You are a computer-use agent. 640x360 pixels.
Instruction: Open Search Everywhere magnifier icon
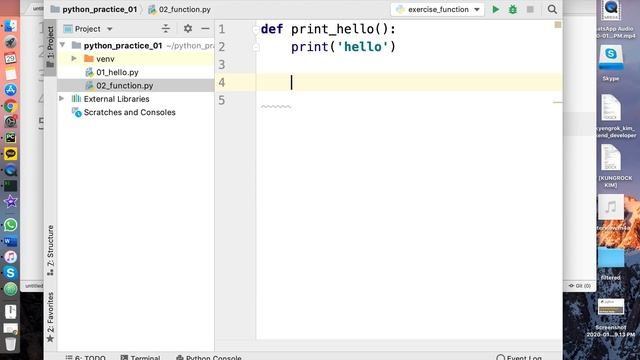point(552,9)
